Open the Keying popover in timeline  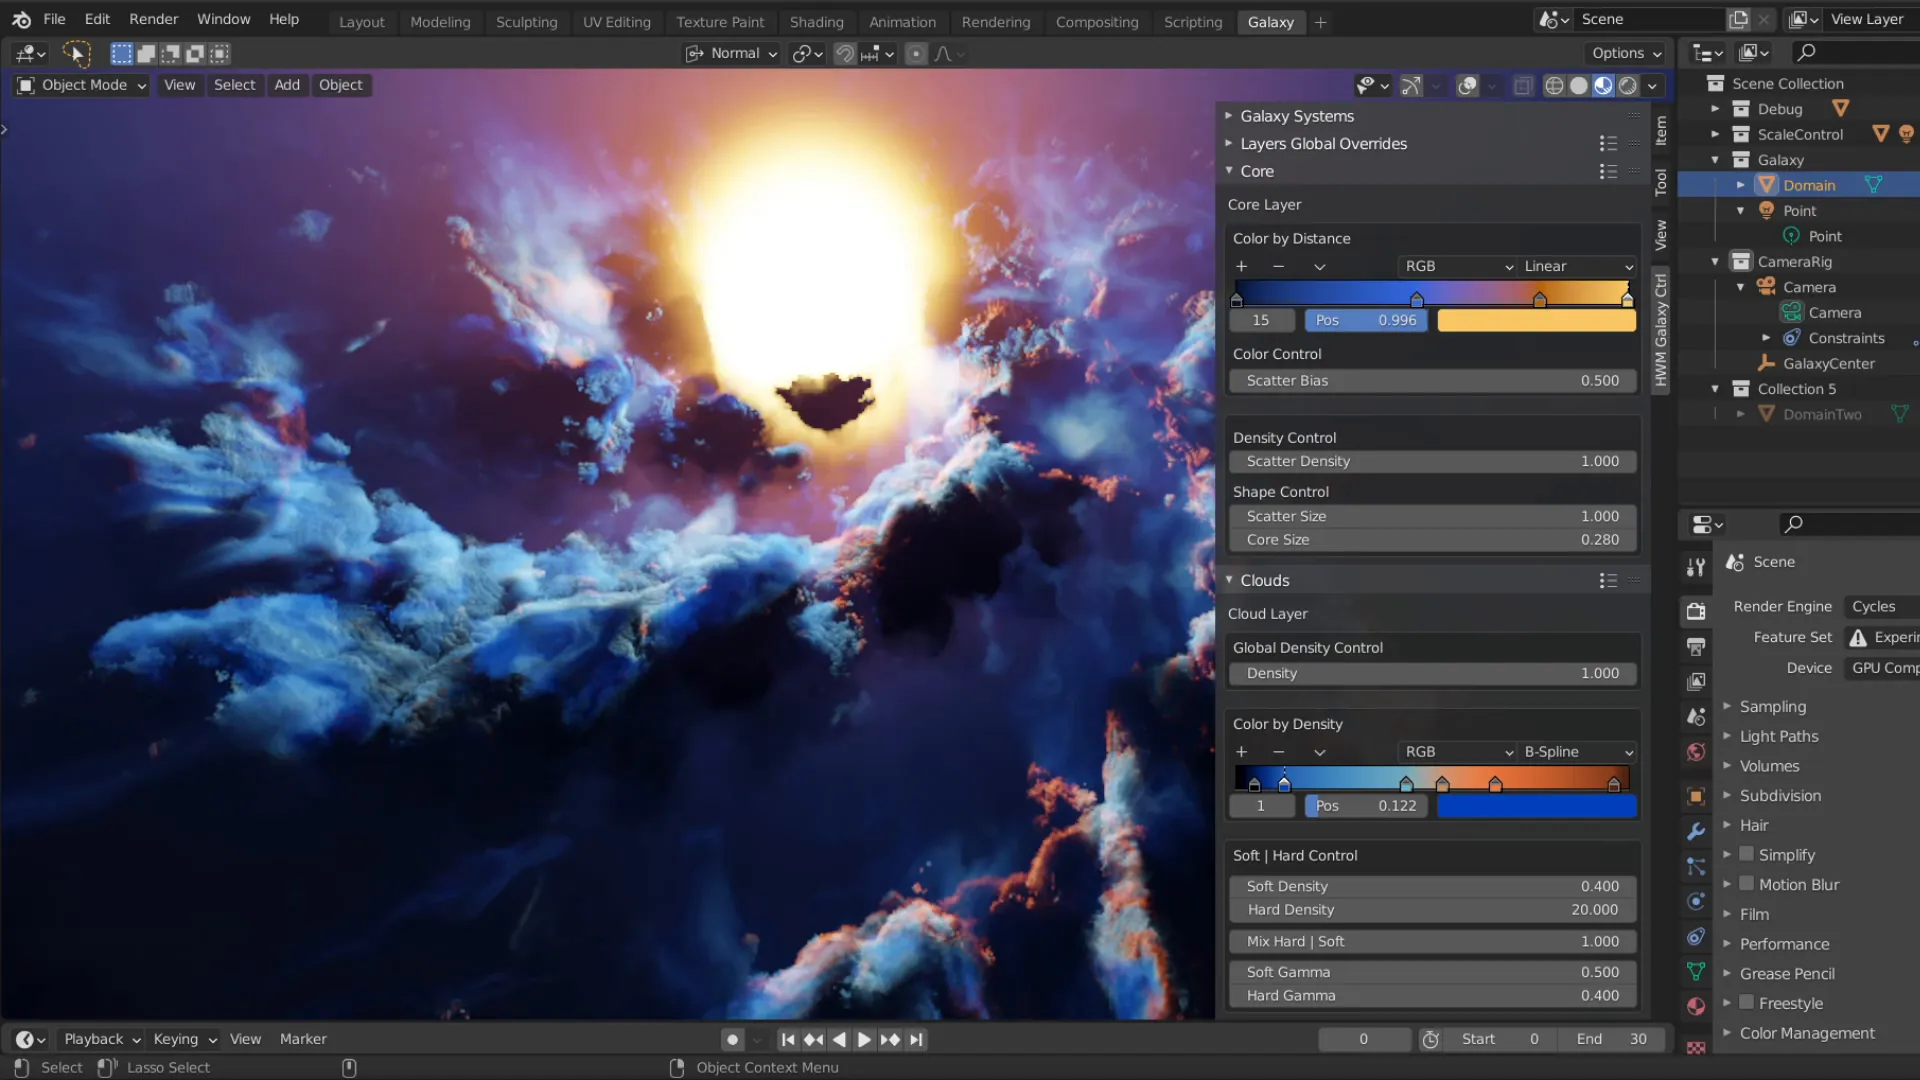tap(185, 1040)
